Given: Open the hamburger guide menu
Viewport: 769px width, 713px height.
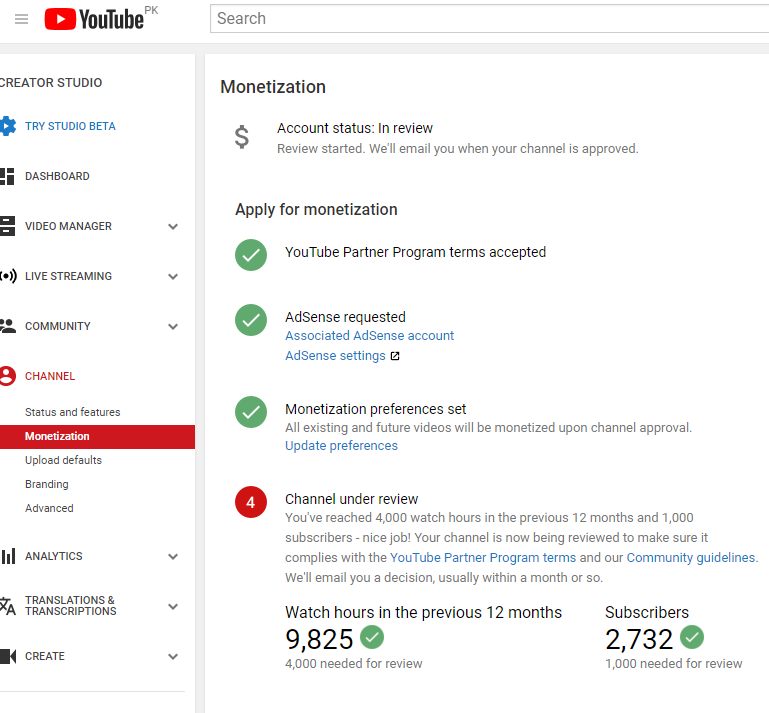Looking at the screenshot, I should [22, 19].
